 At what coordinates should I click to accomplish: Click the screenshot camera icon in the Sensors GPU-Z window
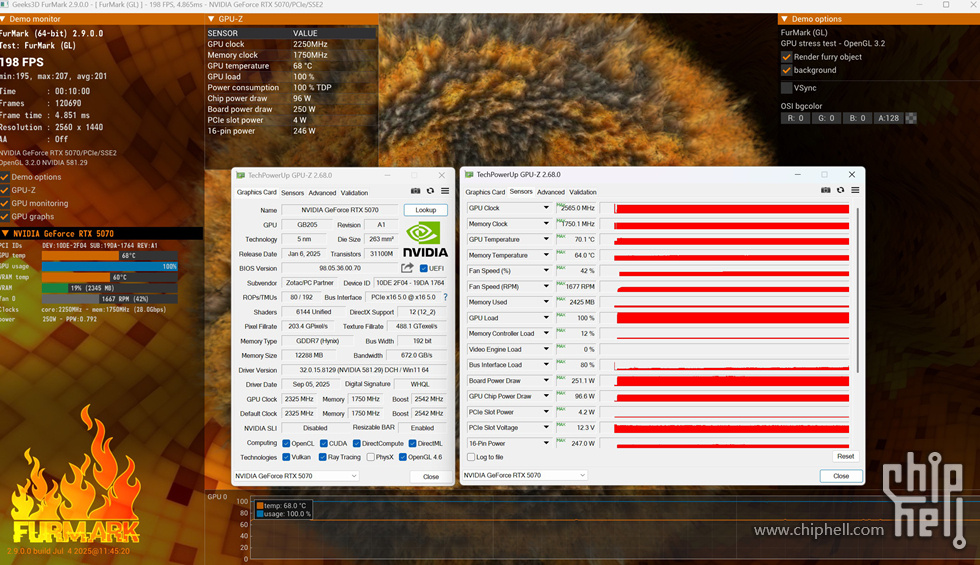[826, 190]
